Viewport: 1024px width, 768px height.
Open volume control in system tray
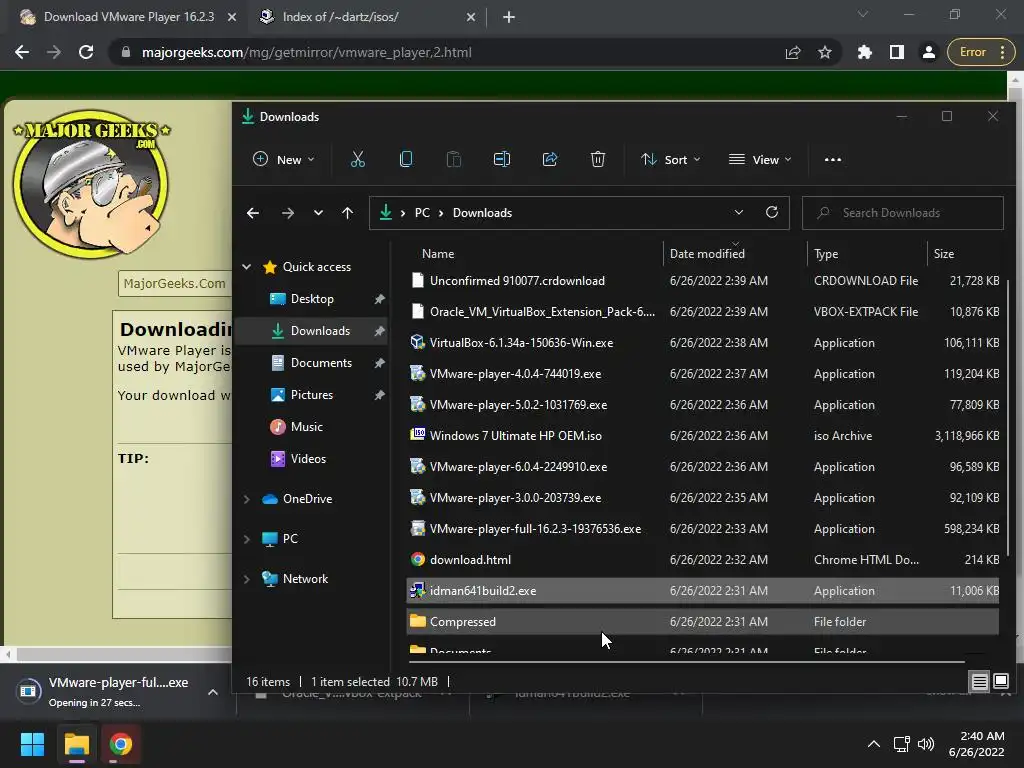click(x=926, y=744)
